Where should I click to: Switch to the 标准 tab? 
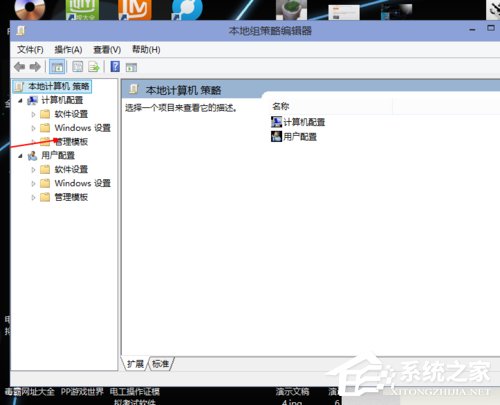click(x=161, y=364)
